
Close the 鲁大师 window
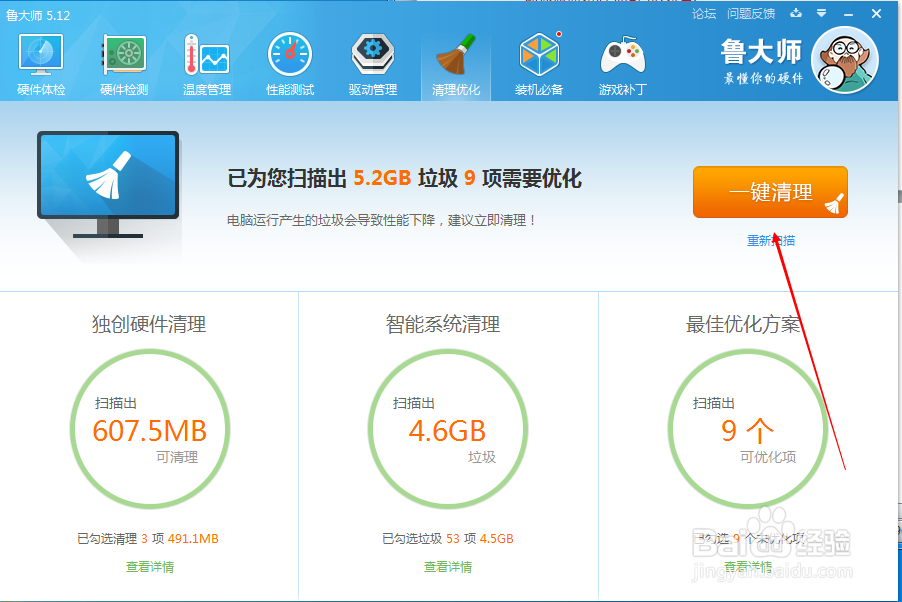876,13
